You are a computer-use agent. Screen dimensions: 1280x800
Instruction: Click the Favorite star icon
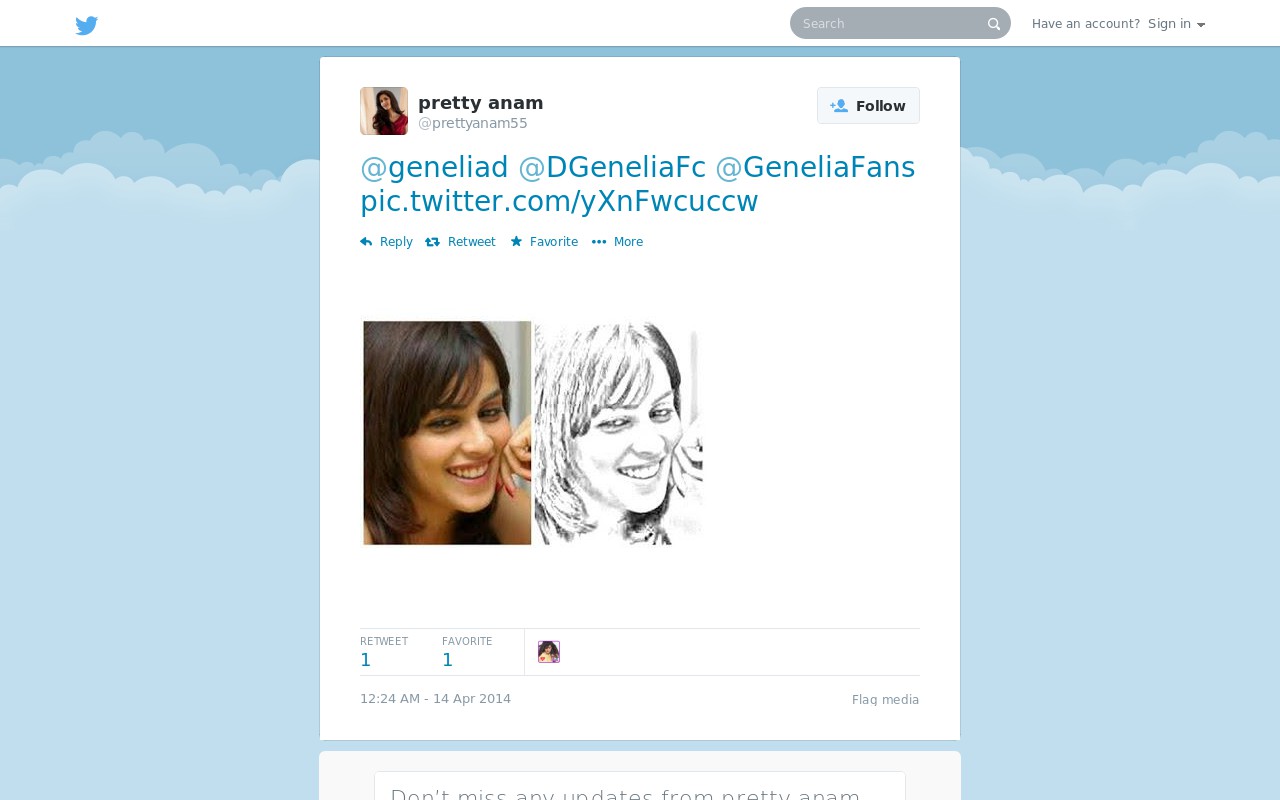tap(516, 242)
